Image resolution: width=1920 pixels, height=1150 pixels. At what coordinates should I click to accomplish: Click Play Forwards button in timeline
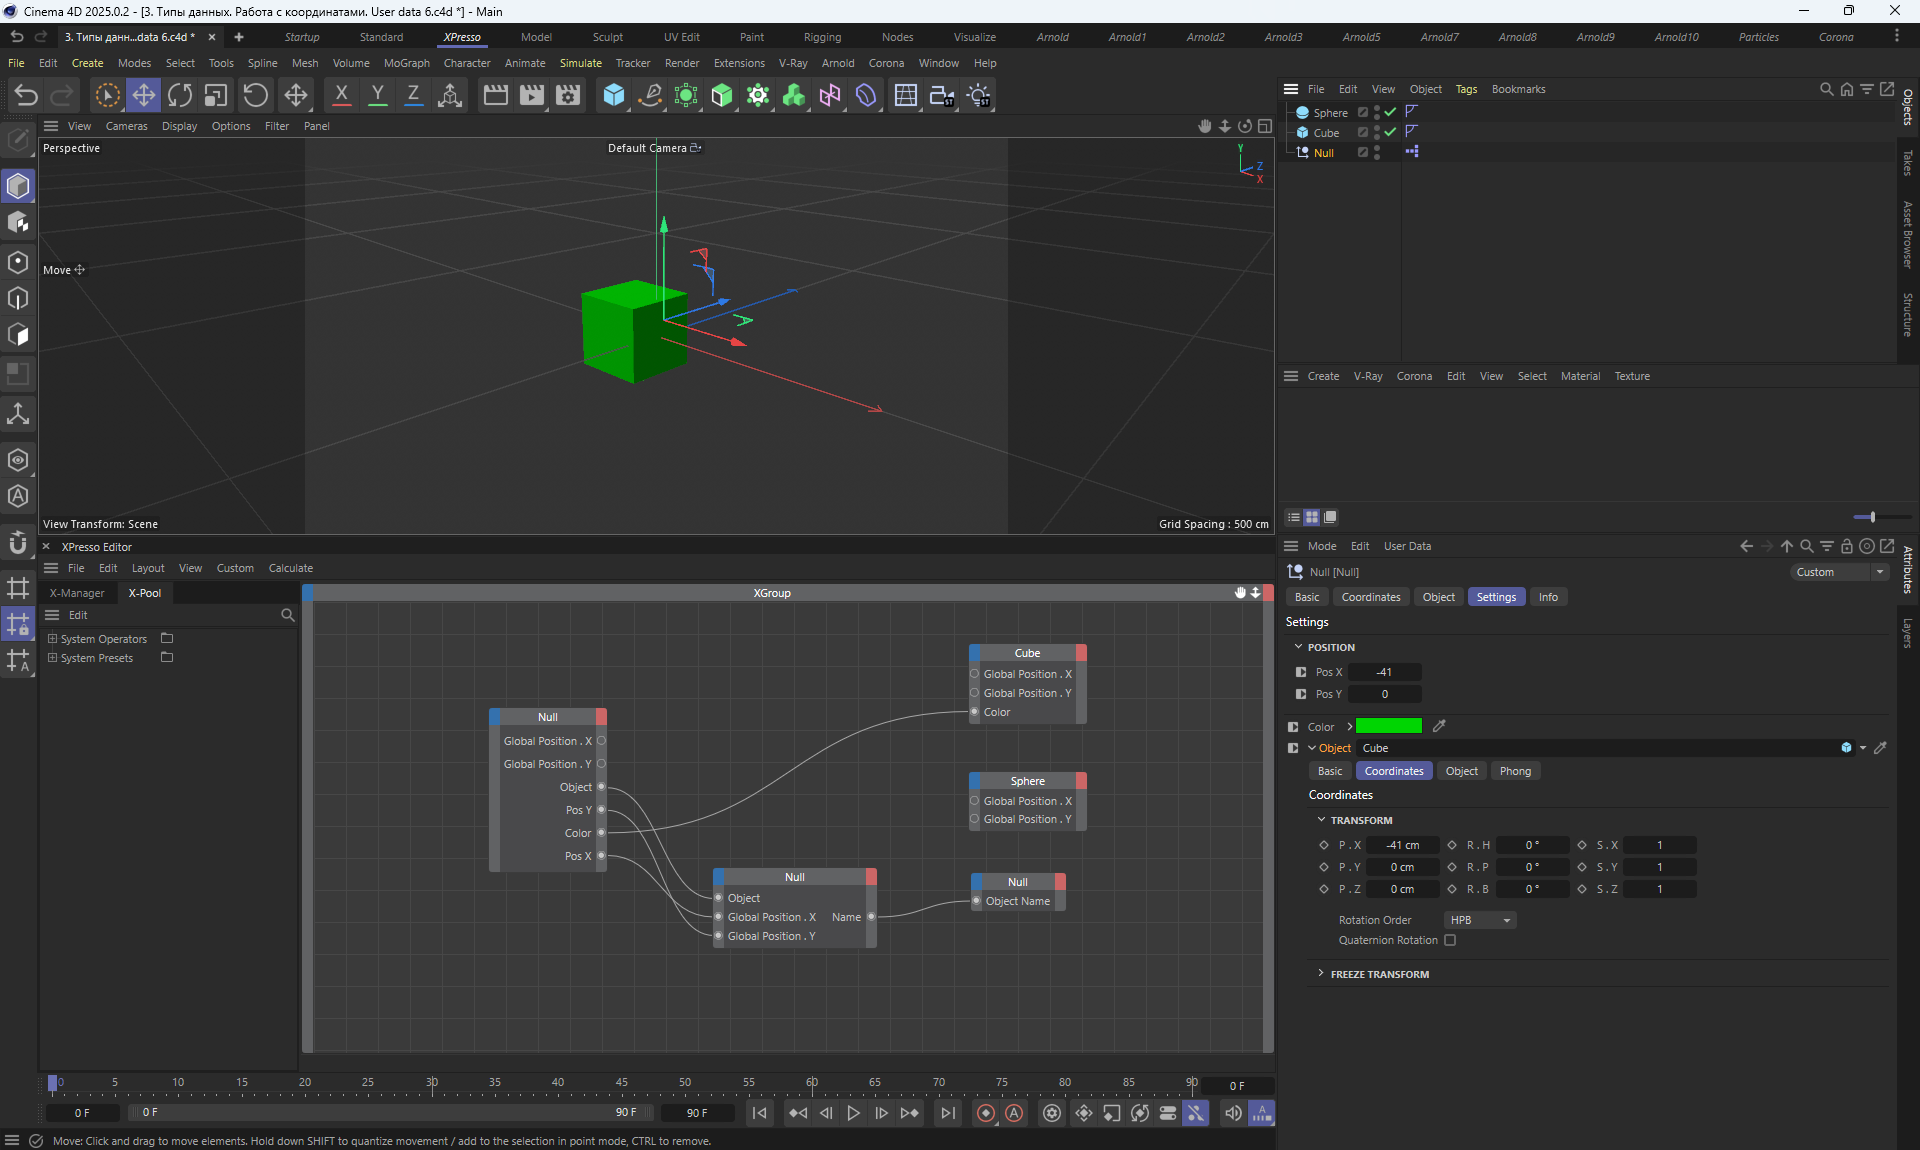click(x=853, y=1113)
